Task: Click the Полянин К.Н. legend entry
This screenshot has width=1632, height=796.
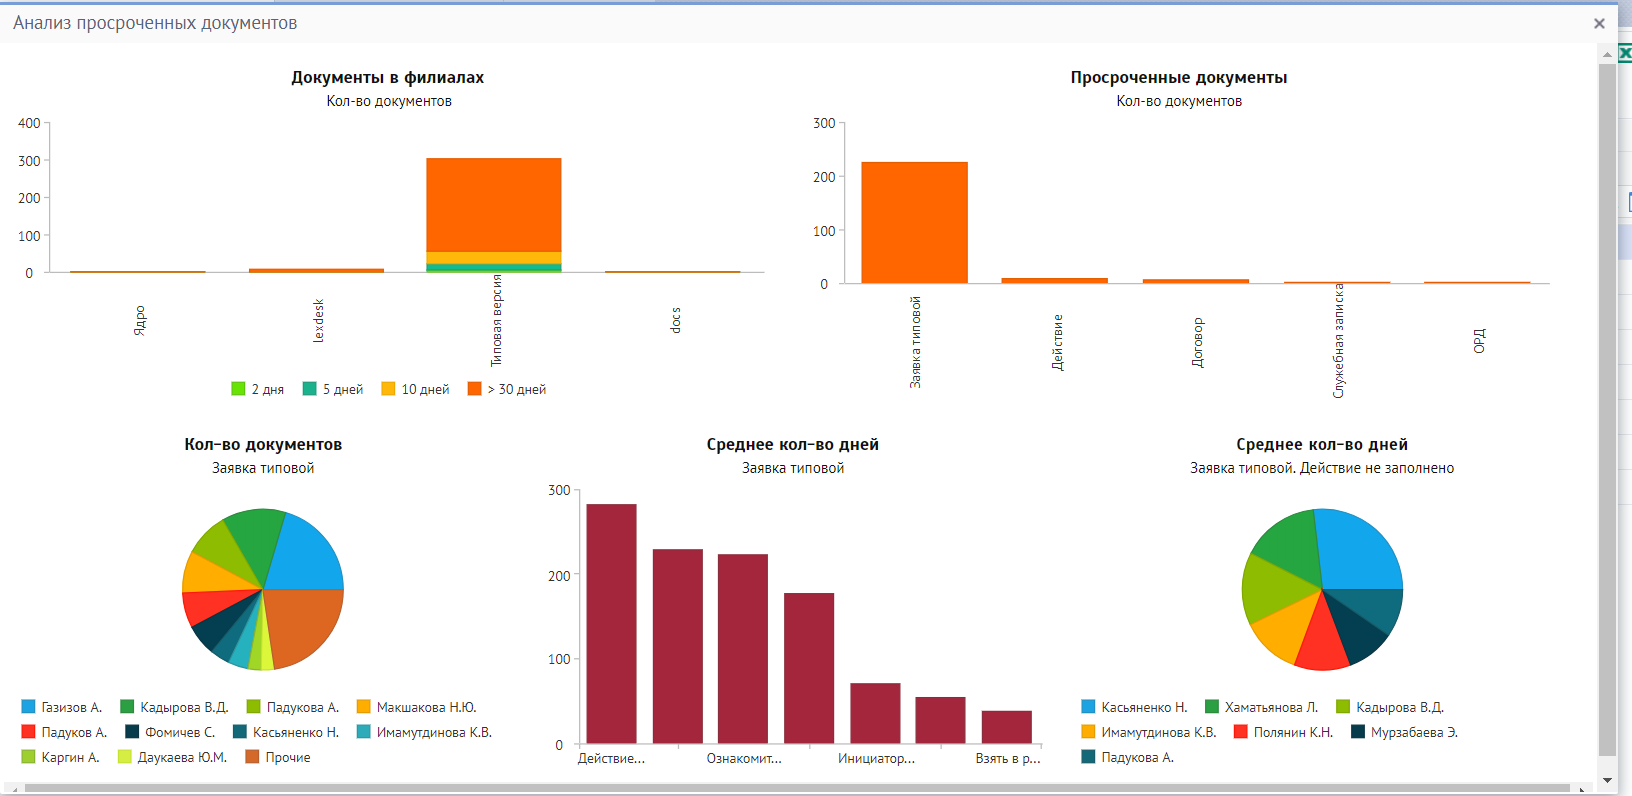Action: [1284, 732]
